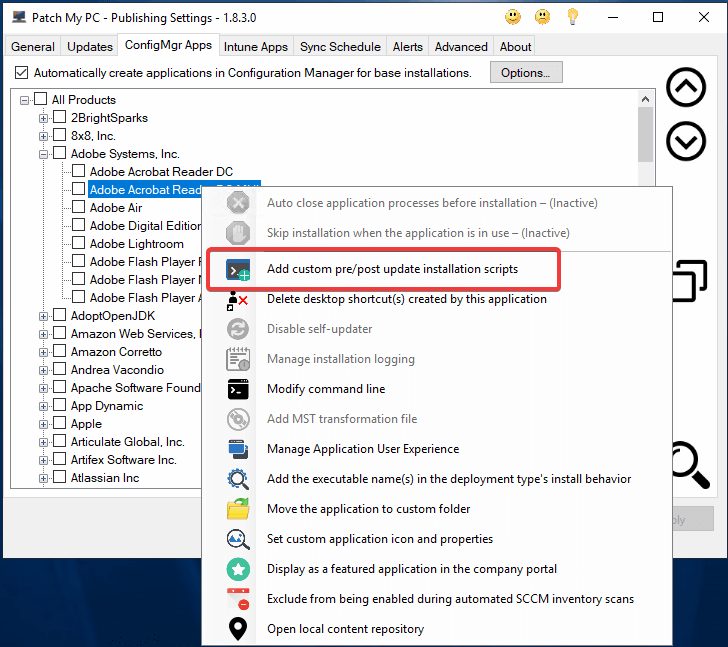Select the Adobe Digital Editions tree row
The height and width of the screenshot is (647, 728).
[145, 226]
